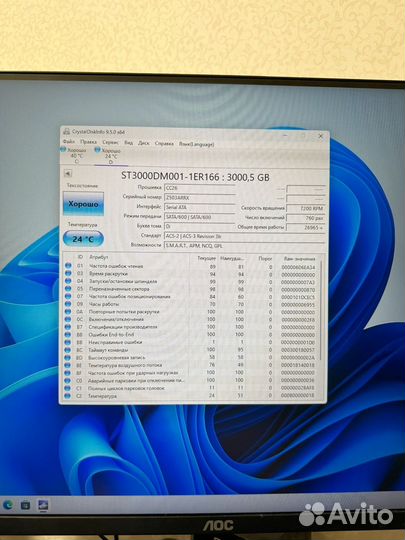Viewport: 405px width, 540px height.
Task: Switch to disk C: tab showing 40 °C
Action: click(74, 155)
